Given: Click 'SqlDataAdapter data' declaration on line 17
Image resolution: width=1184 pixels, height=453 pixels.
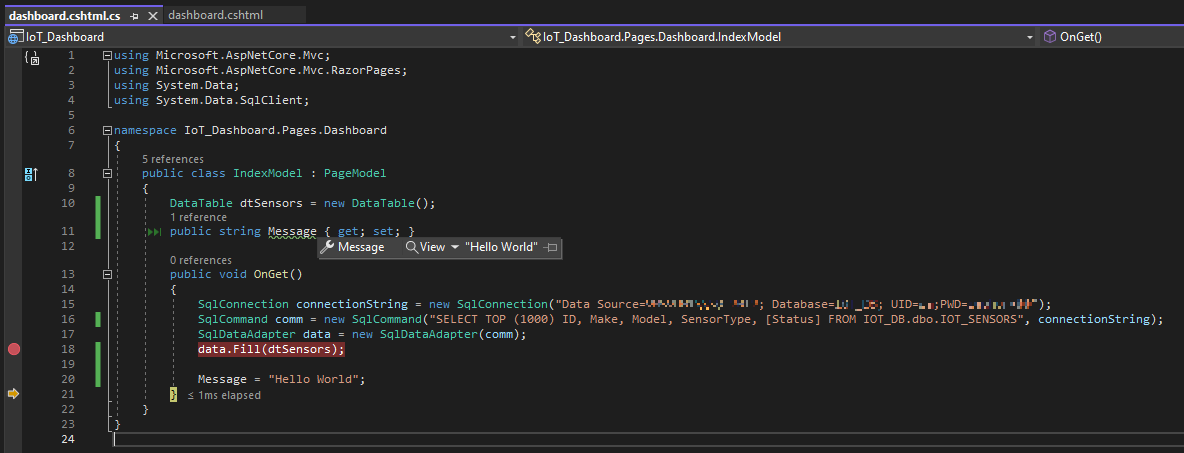Looking at the screenshot, I should click(x=271, y=334).
